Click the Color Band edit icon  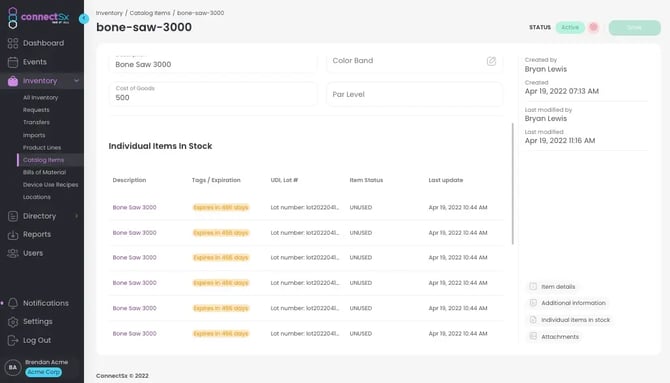tap(491, 61)
